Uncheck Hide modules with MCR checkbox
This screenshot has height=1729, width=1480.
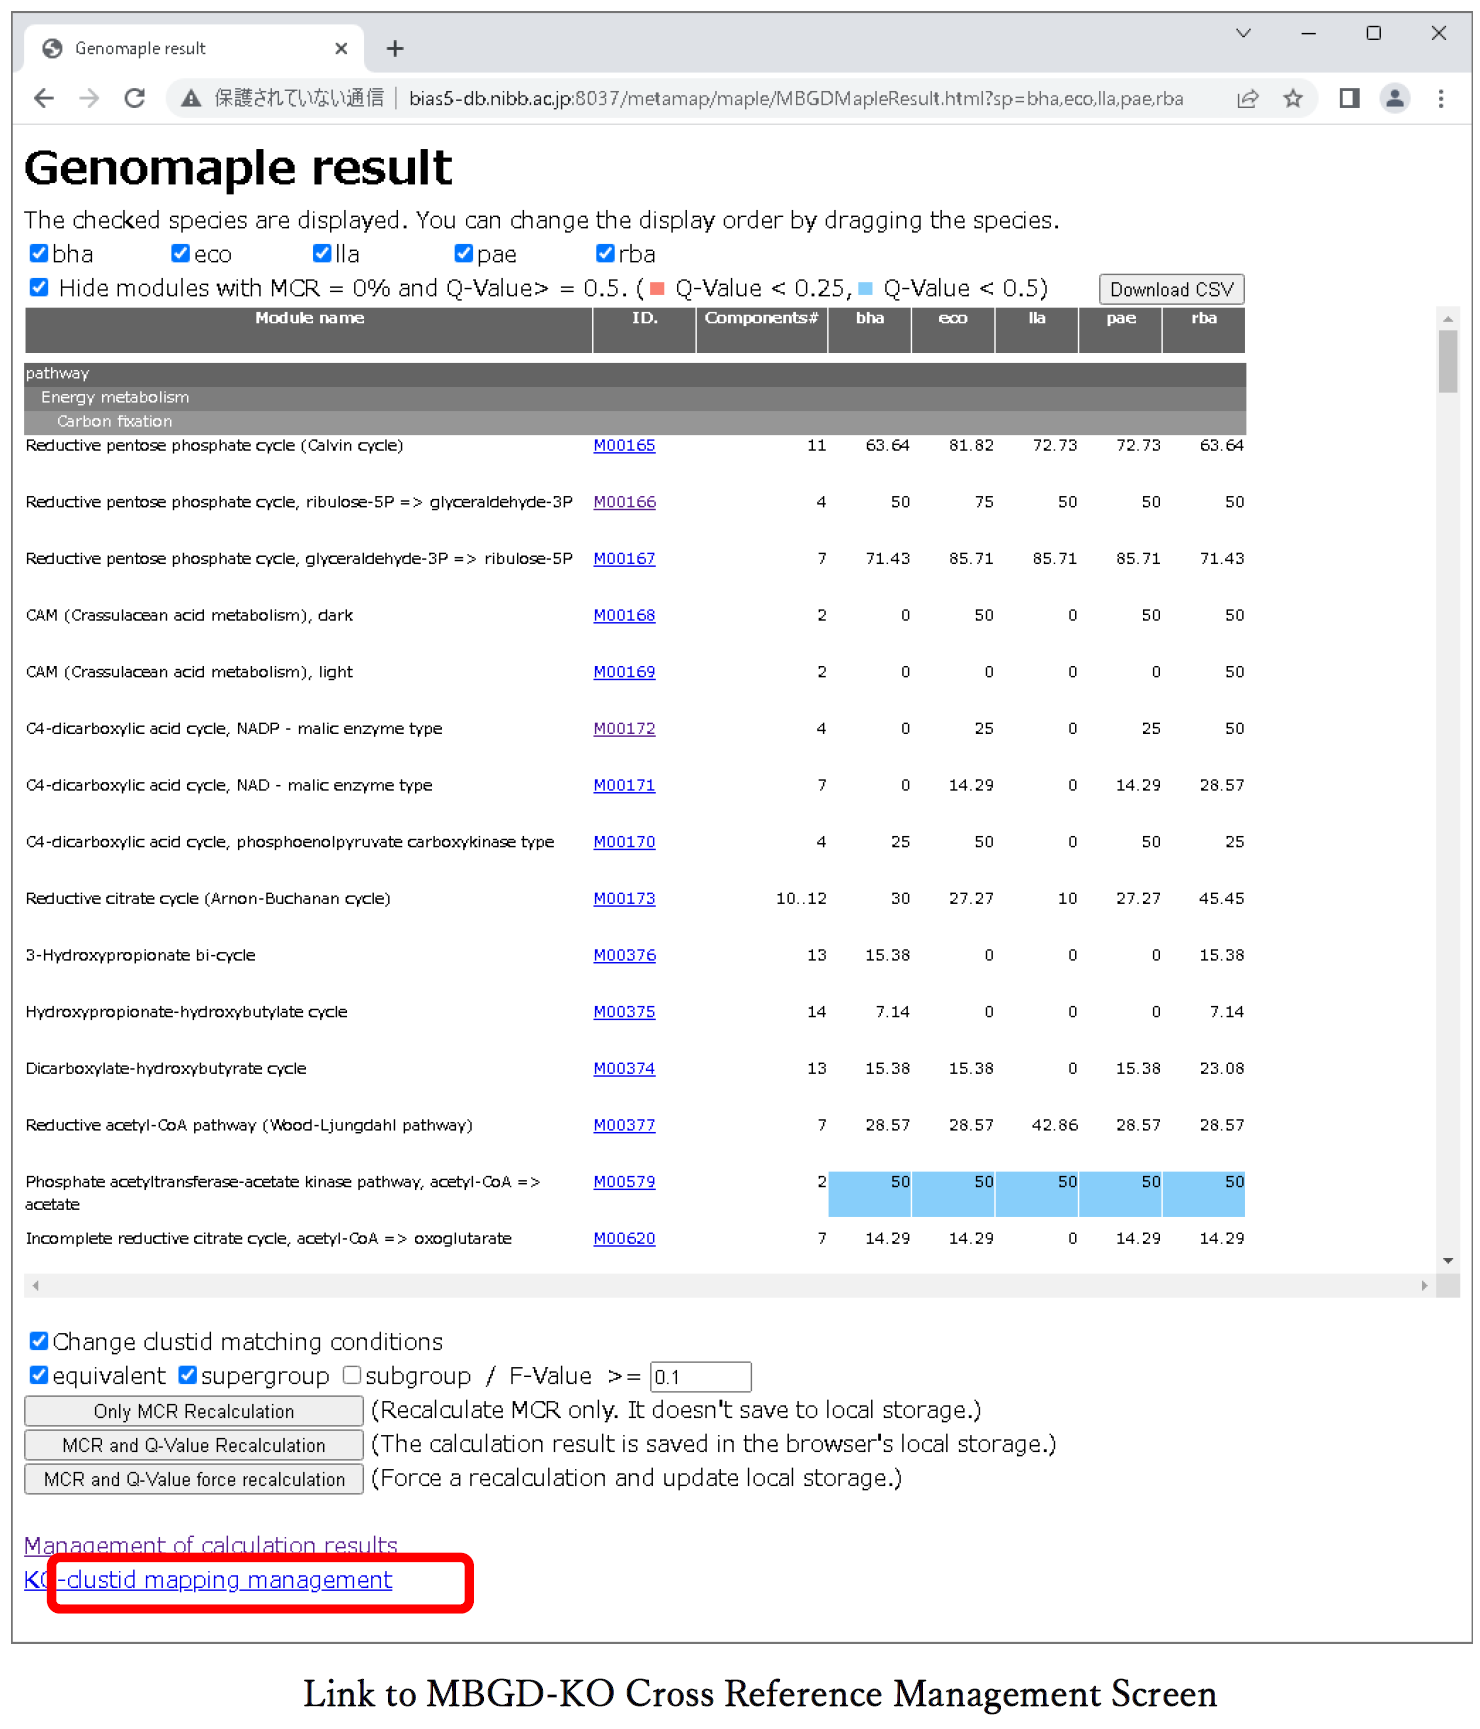[x=39, y=288]
